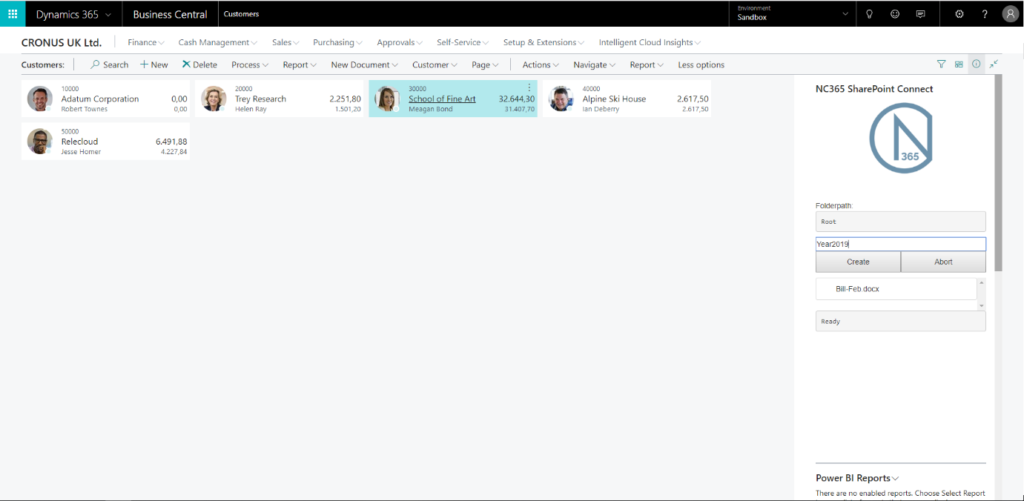The width and height of the screenshot is (1024, 501).
Task: Click the CRONUS UK Ltd. company name
Action: tap(61, 42)
